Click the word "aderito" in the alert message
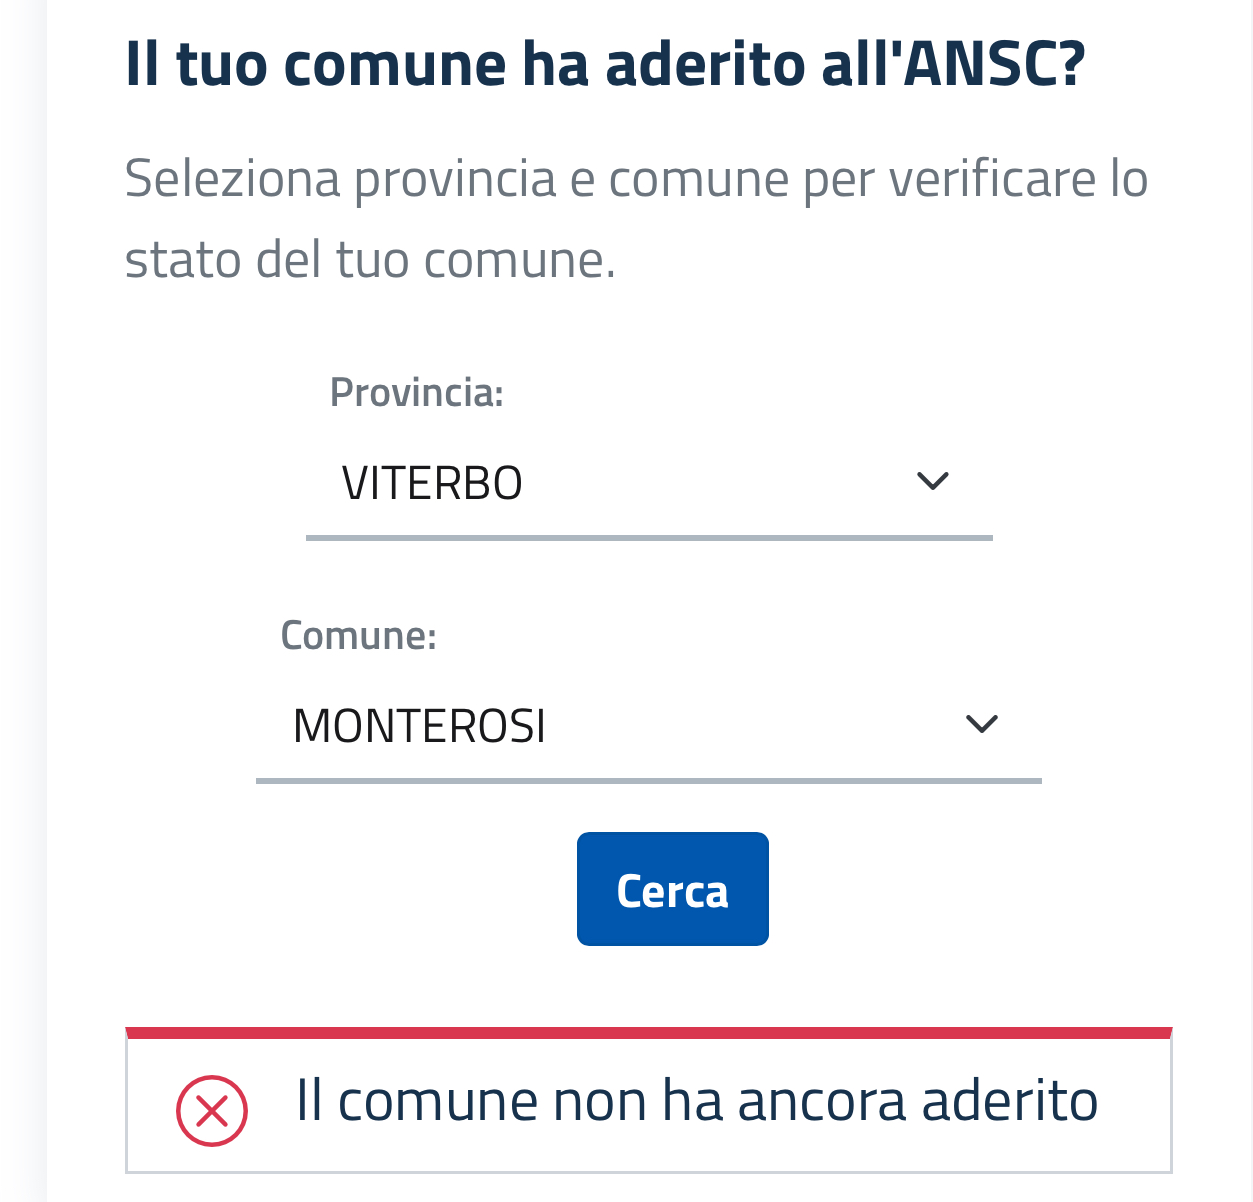The width and height of the screenshot is (1253, 1202). [1009, 1101]
